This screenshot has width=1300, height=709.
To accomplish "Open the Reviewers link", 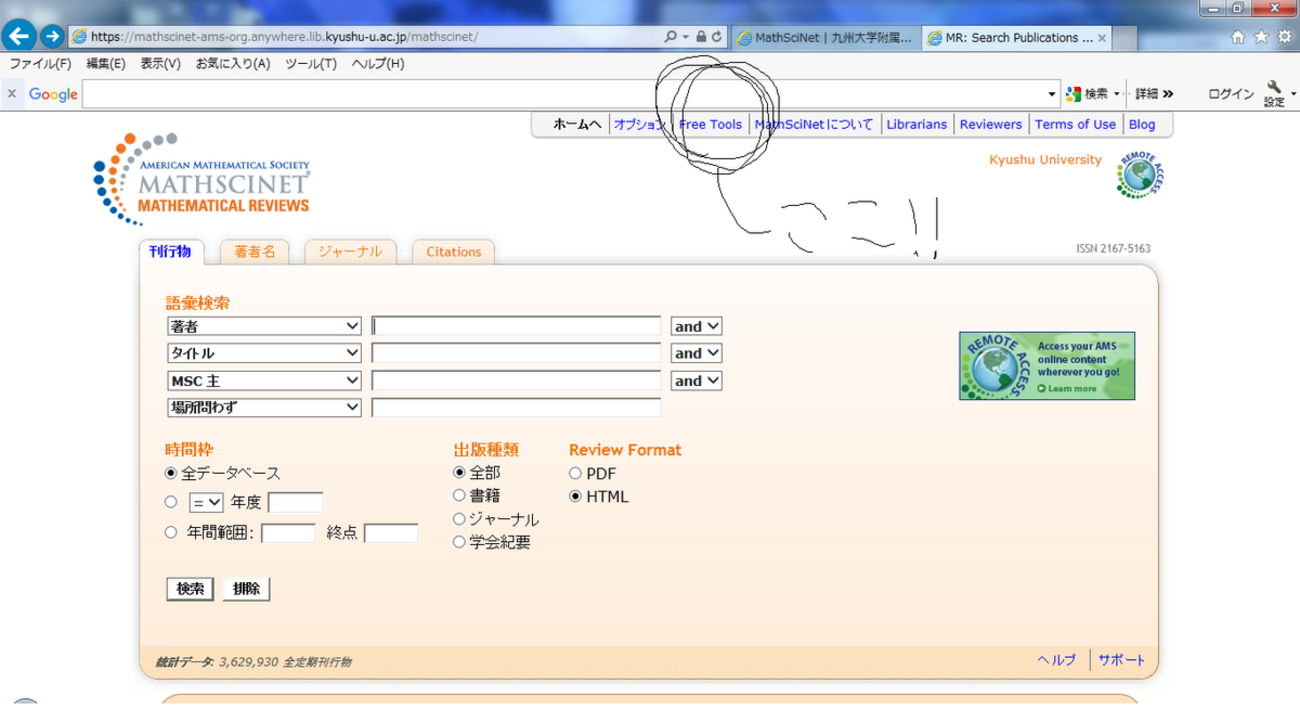I will pos(991,125).
